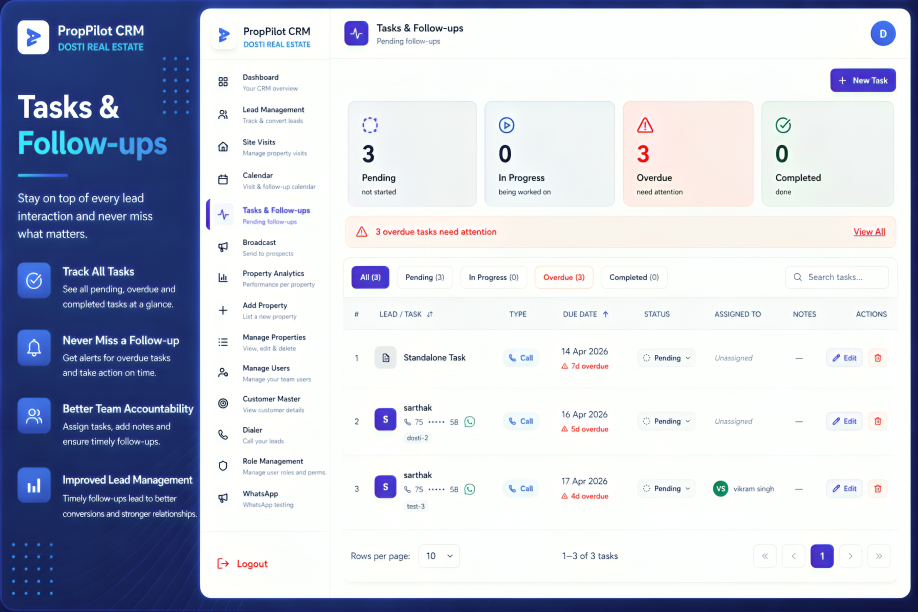Screen dimensions: 918x612
Task: Delete the Standalone Task row
Action: (x=878, y=358)
